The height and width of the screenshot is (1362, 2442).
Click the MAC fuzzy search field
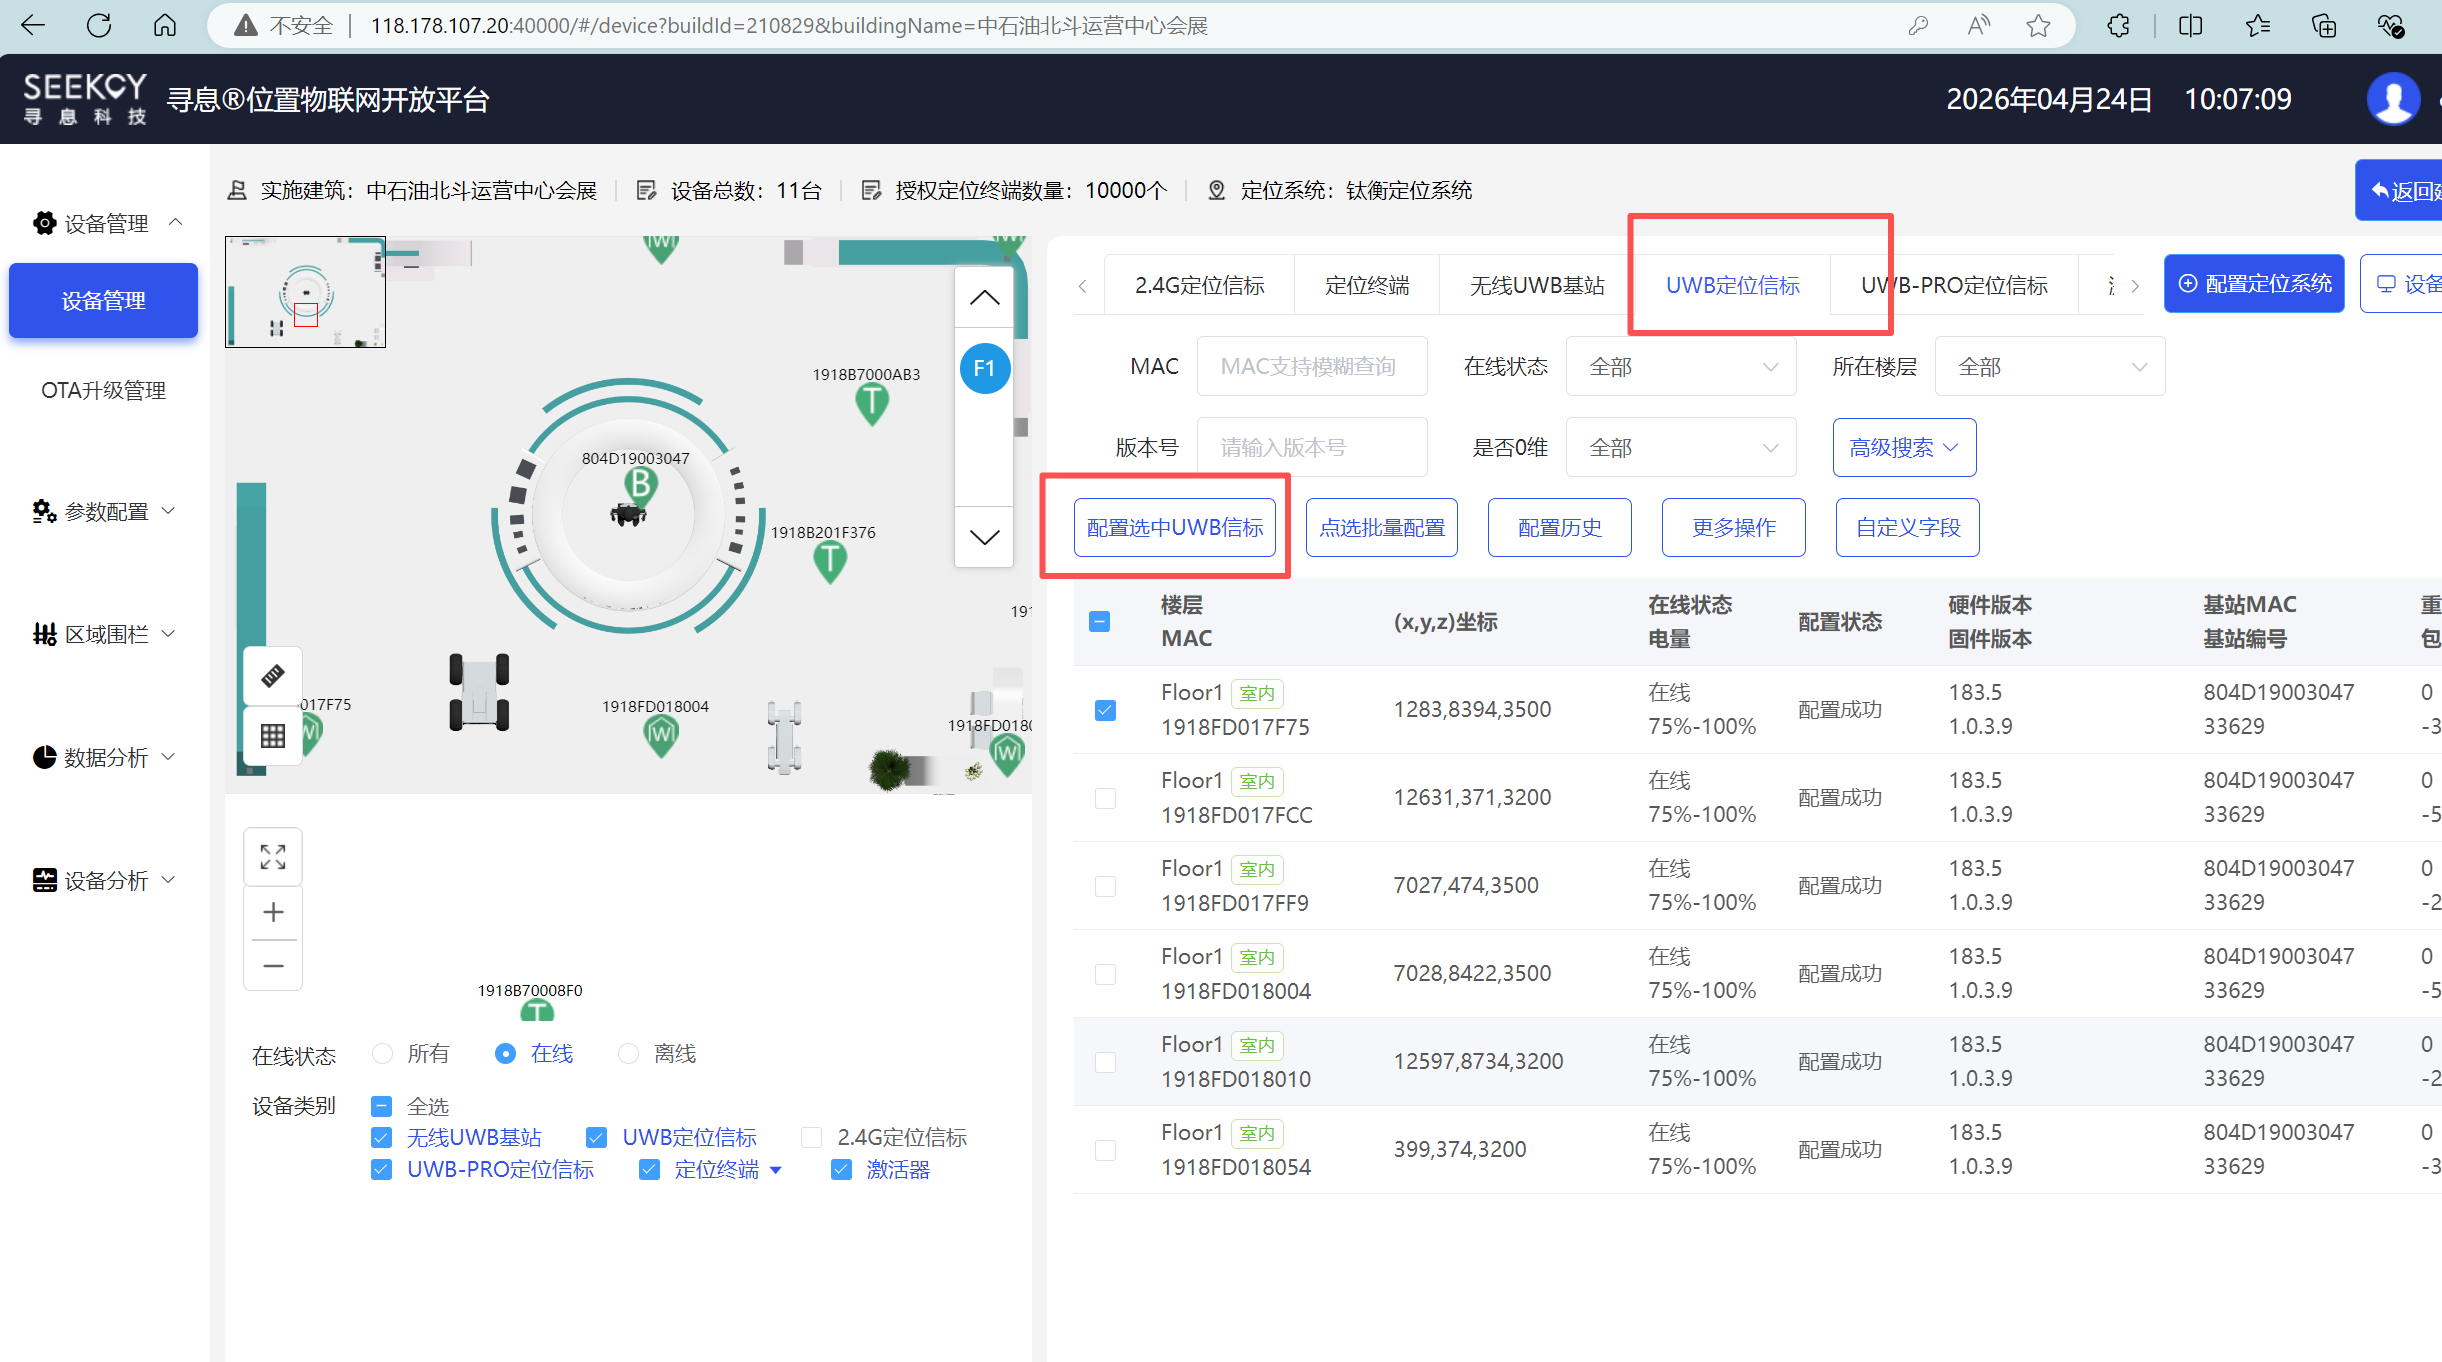[1312, 367]
